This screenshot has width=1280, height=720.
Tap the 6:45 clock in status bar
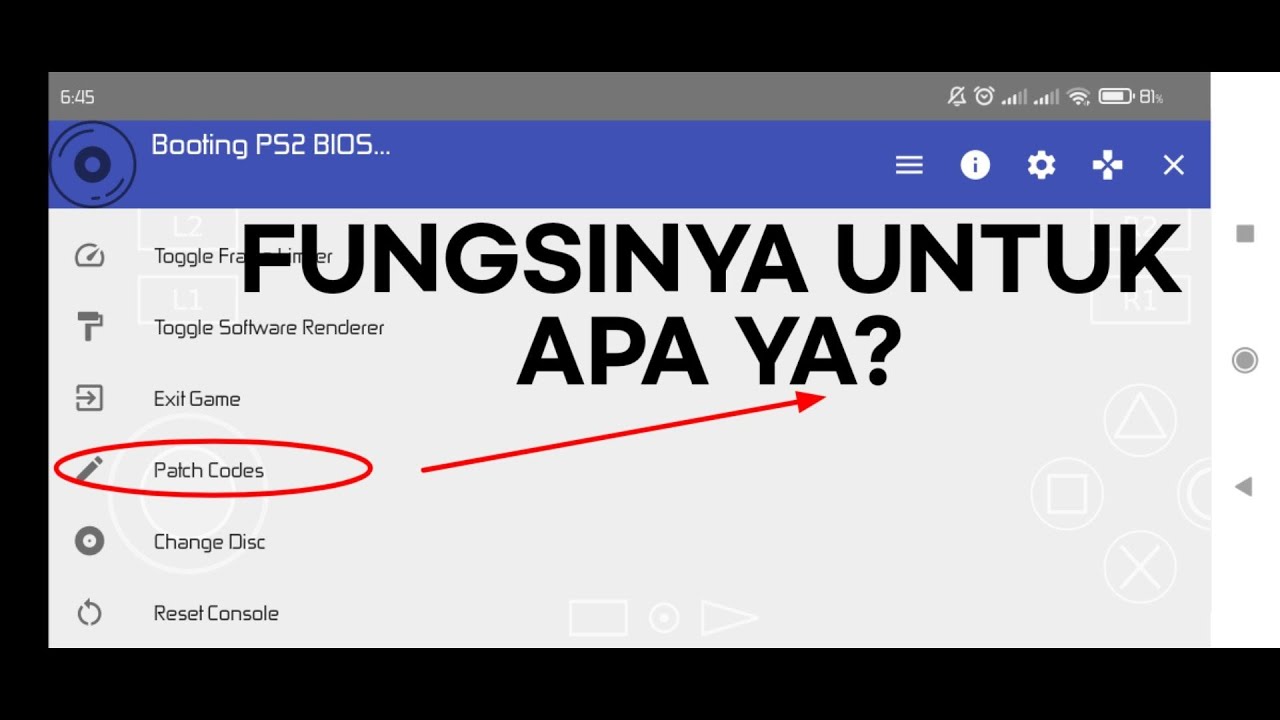pyautogui.click(x=77, y=97)
